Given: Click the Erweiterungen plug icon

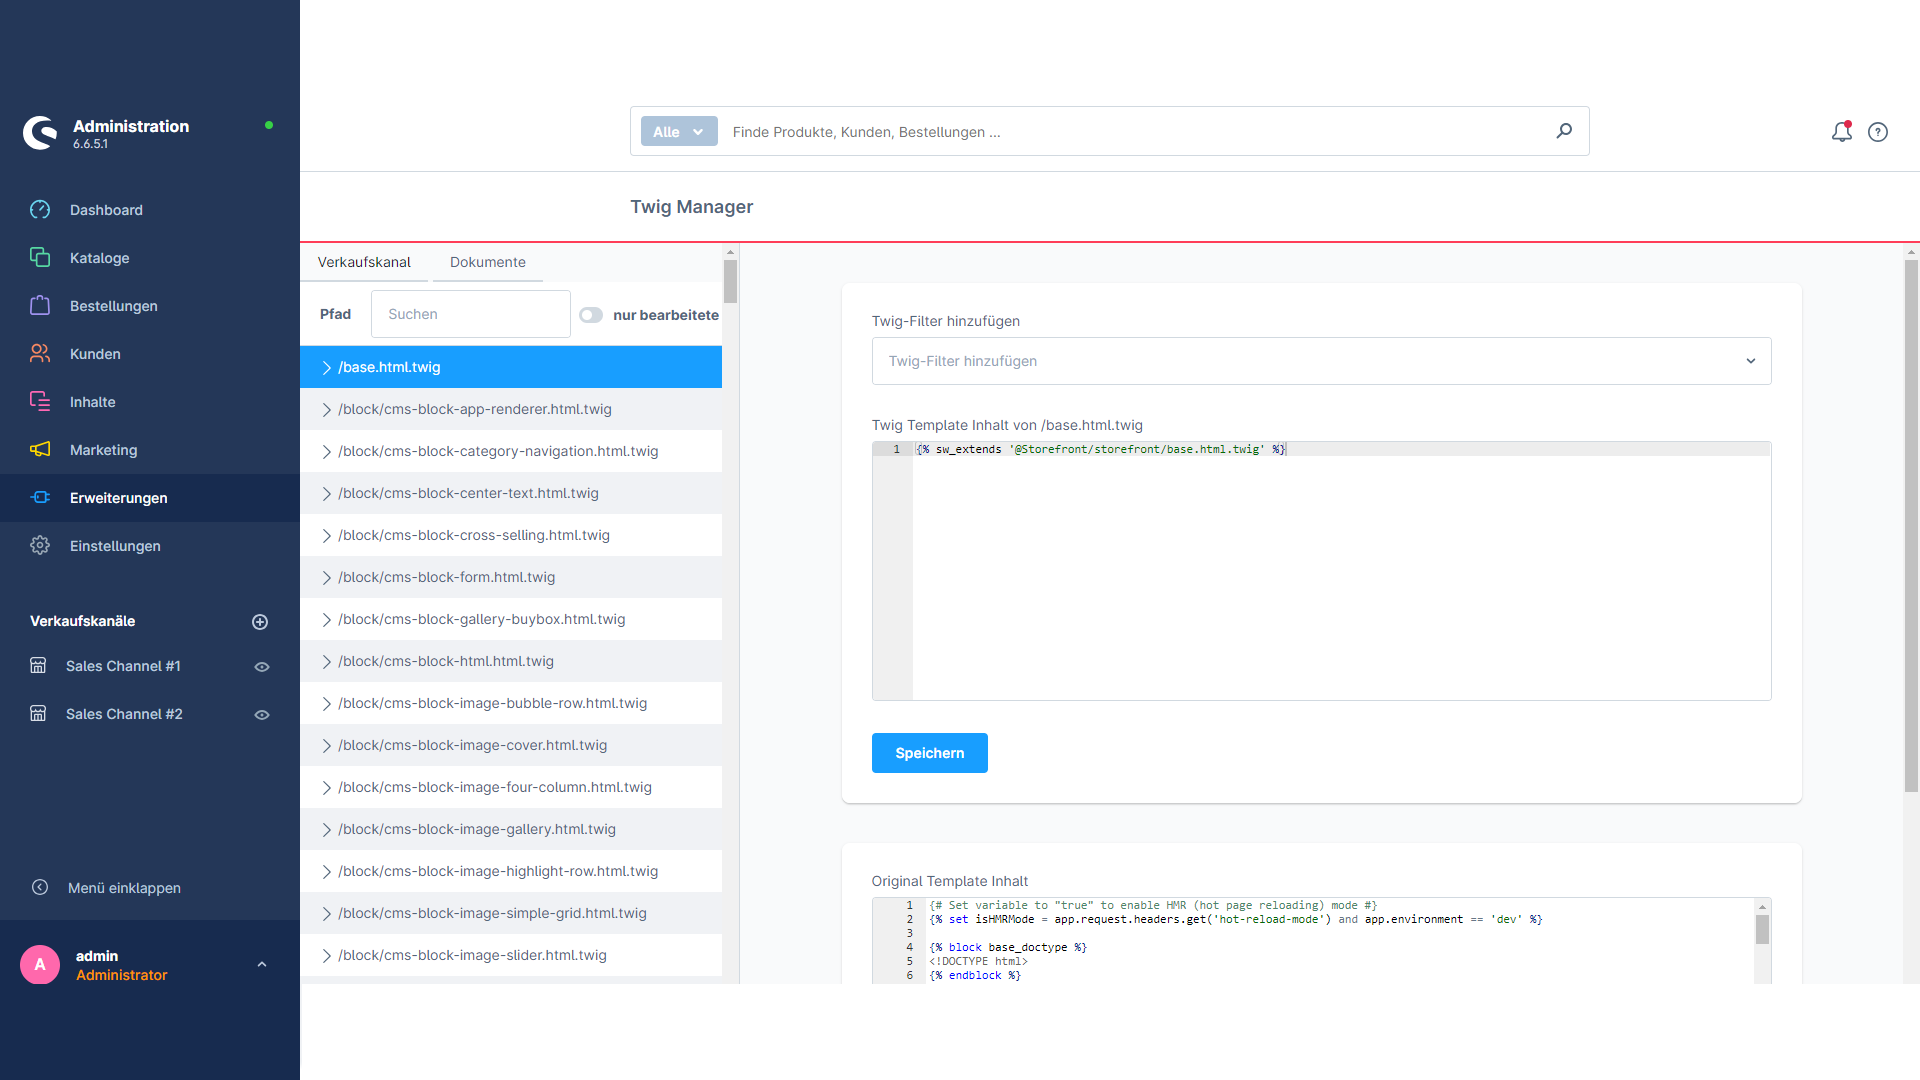Looking at the screenshot, I should (40, 498).
